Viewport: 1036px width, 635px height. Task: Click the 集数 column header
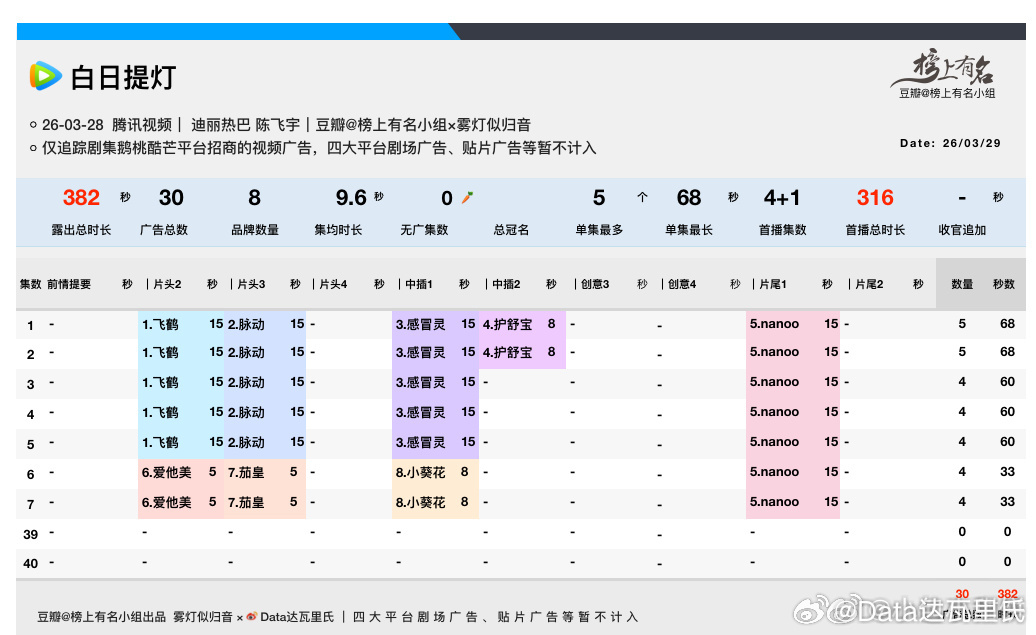click(x=30, y=284)
